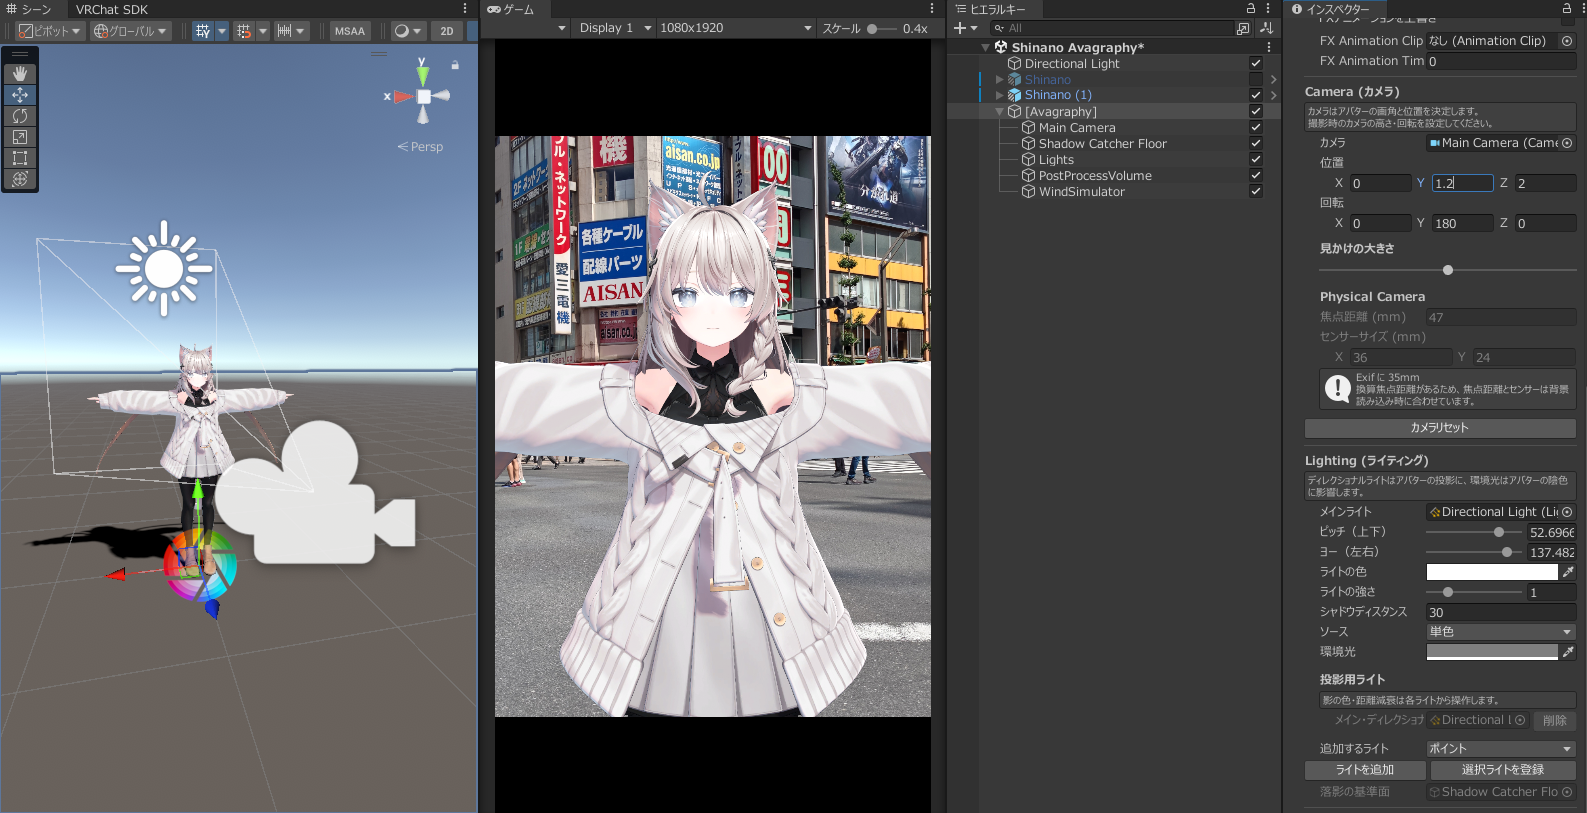Click the 選択ライトを登録 button
The height and width of the screenshot is (813, 1587).
pyautogui.click(x=1503, y=770)
